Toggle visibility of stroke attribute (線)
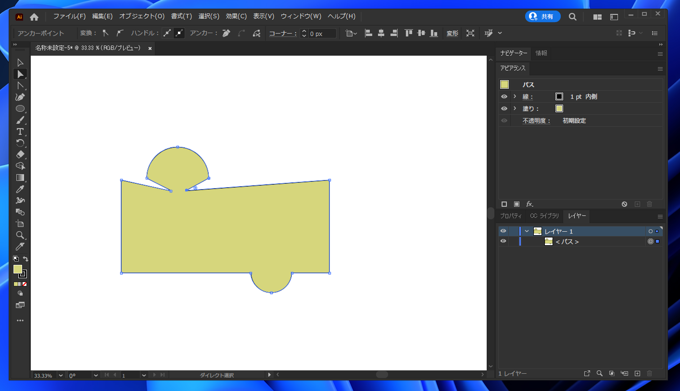This screenshot has height=391, width=680. (504, 97)
